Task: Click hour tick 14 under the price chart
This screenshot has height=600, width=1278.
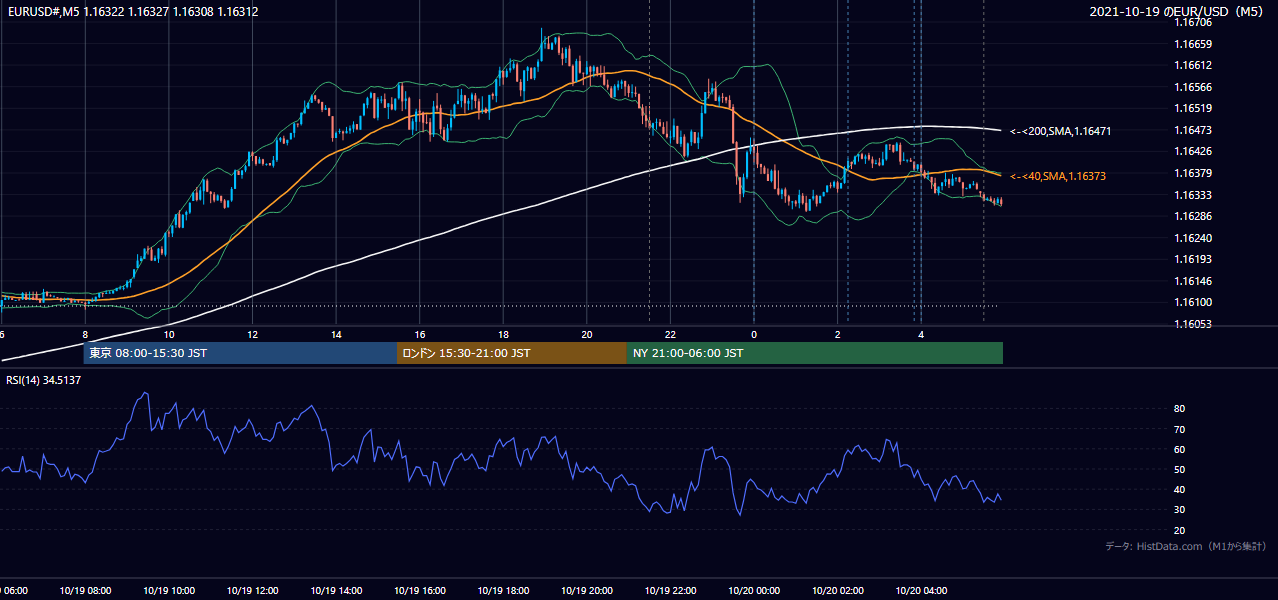Action: [x=336, y=334]
